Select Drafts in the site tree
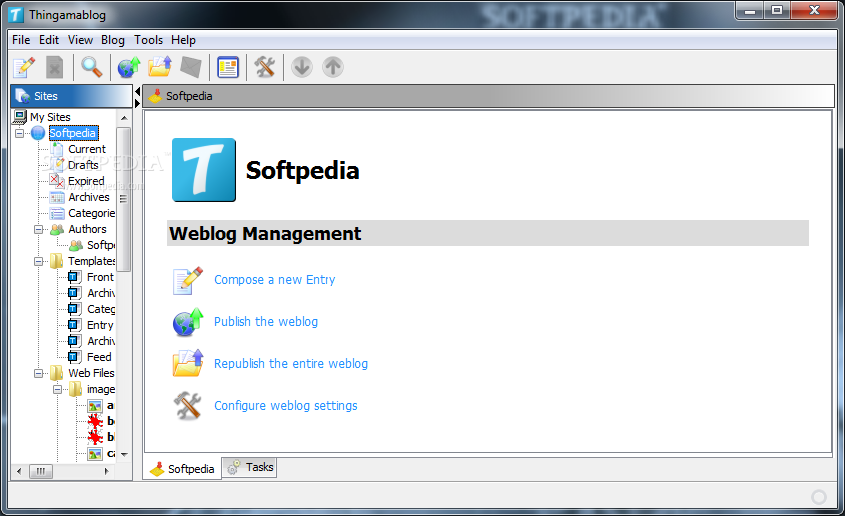The height and width of the screenshot is (516, 845). point(83,165)
